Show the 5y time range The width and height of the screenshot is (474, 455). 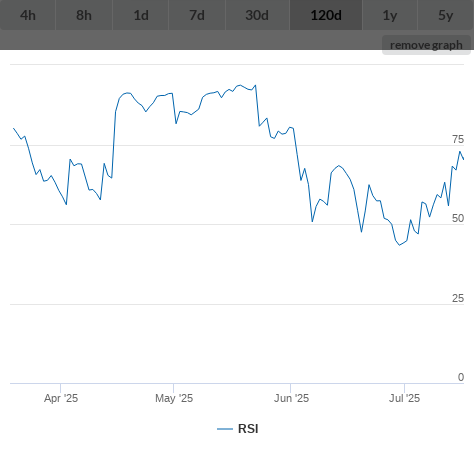(446, 15)
